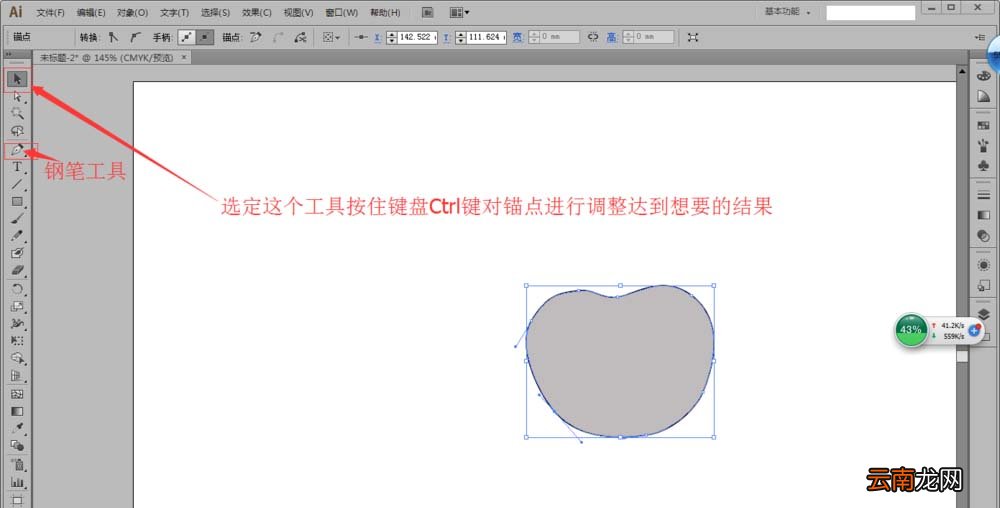Select the Magic Wand tool
The image size is (1000, 508).
click(x=17, y=113)
